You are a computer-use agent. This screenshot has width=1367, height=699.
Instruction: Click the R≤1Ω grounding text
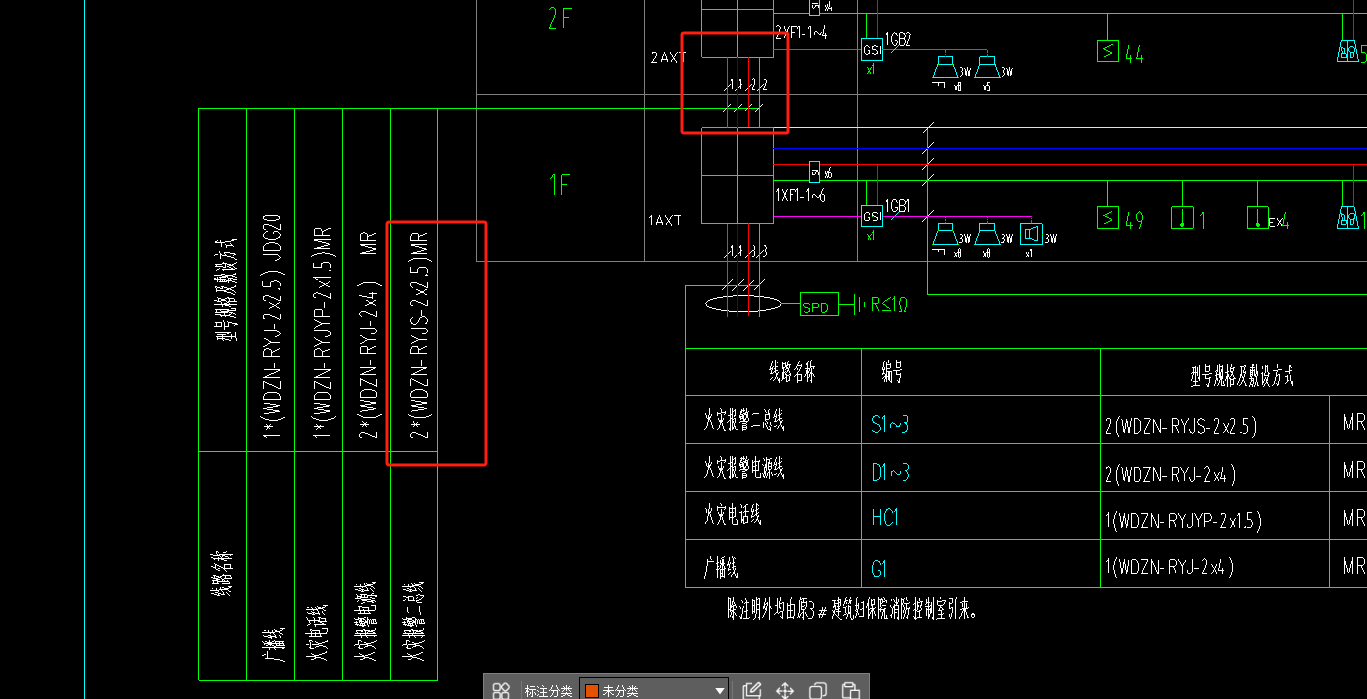coord(889,306)
